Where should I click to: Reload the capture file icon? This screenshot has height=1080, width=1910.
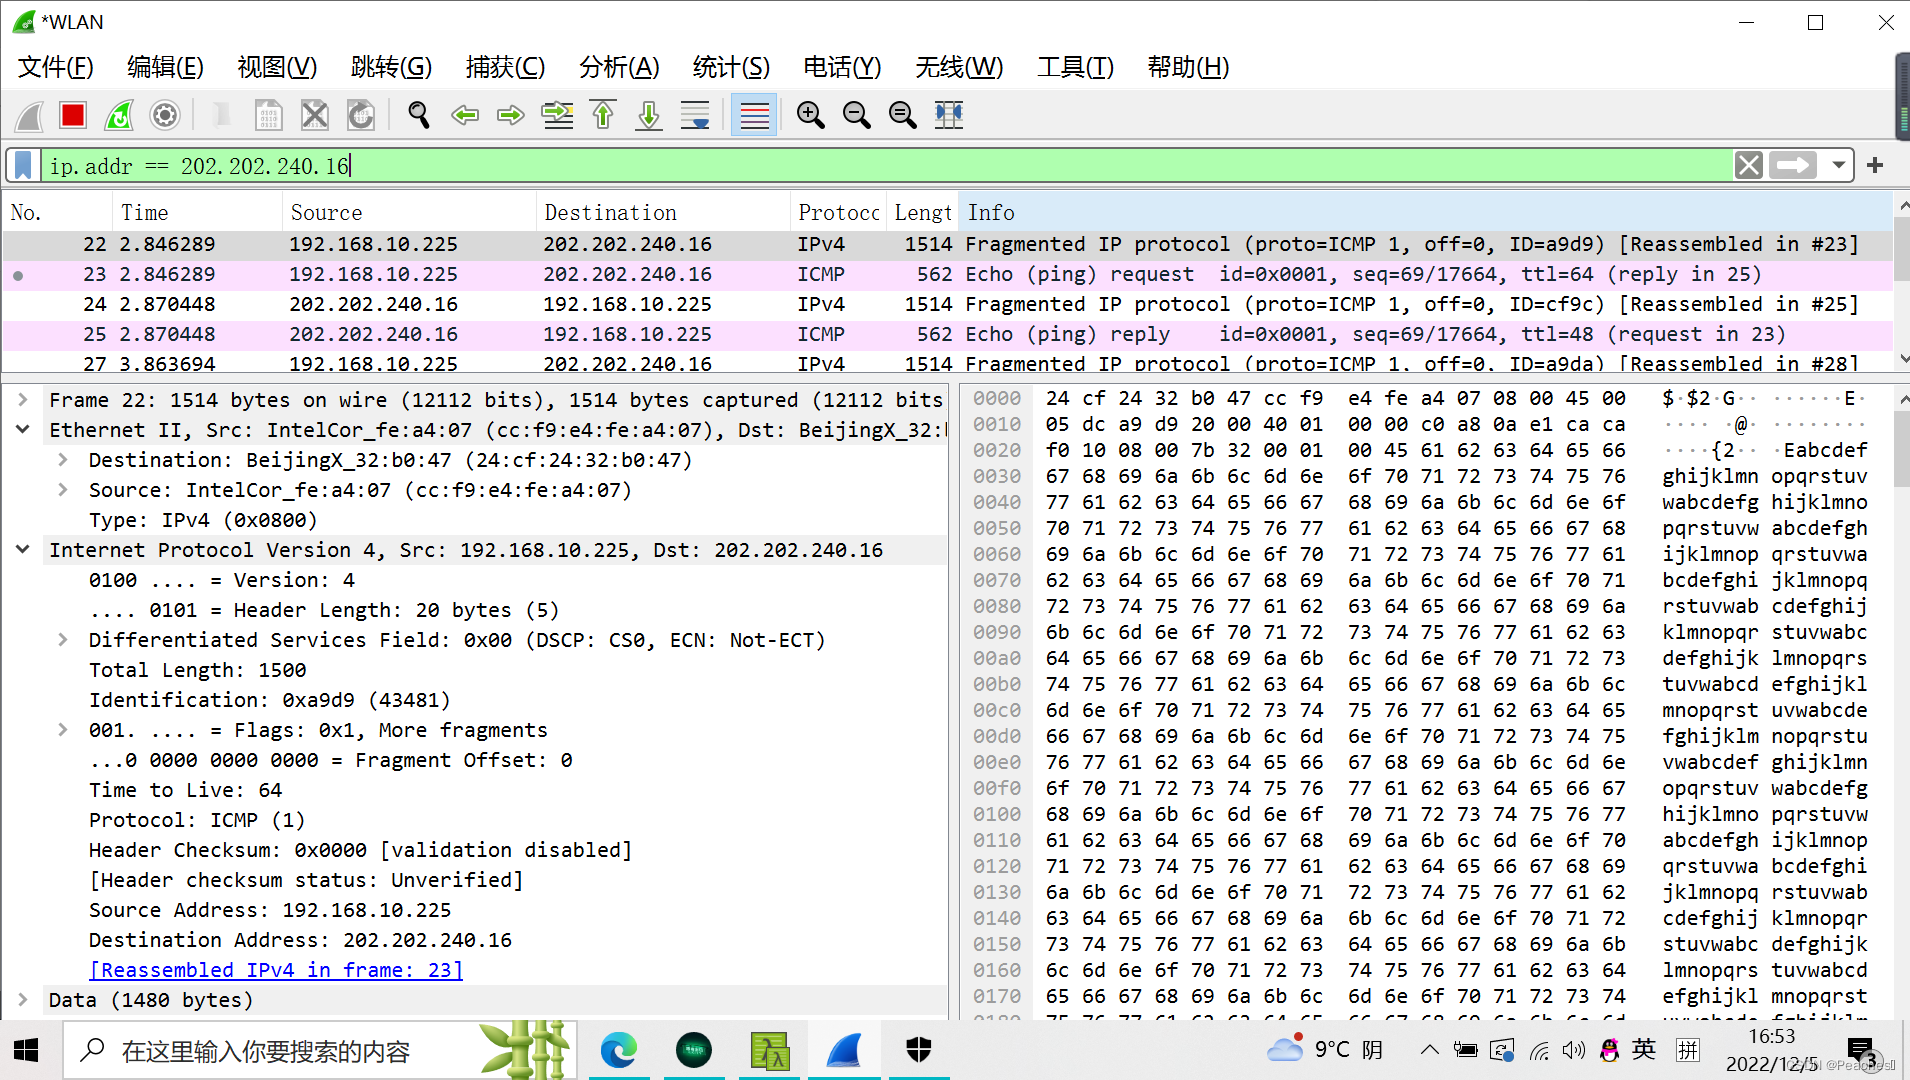[361, 116]
